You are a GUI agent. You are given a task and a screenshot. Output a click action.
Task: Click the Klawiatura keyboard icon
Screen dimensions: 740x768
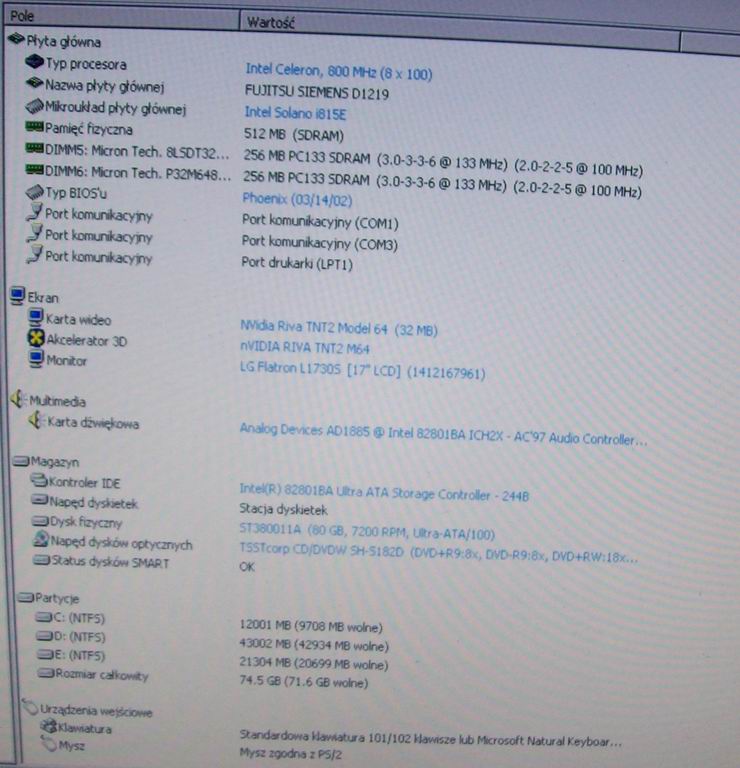coord(49,726)
